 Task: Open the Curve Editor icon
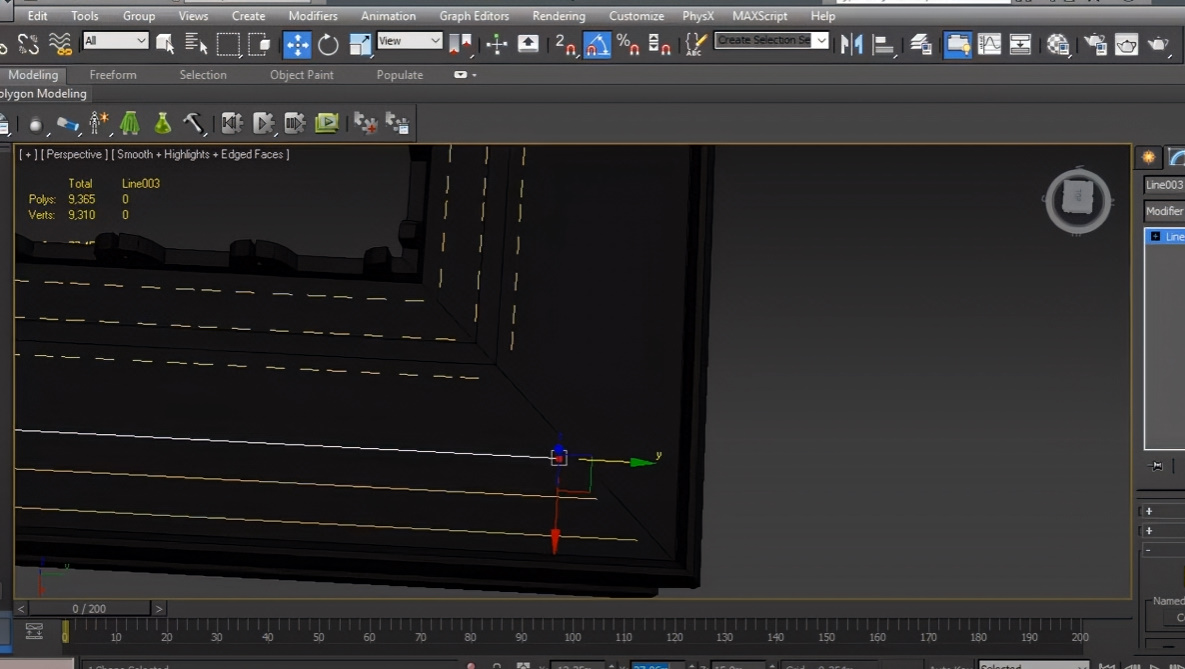pos(989,45)
